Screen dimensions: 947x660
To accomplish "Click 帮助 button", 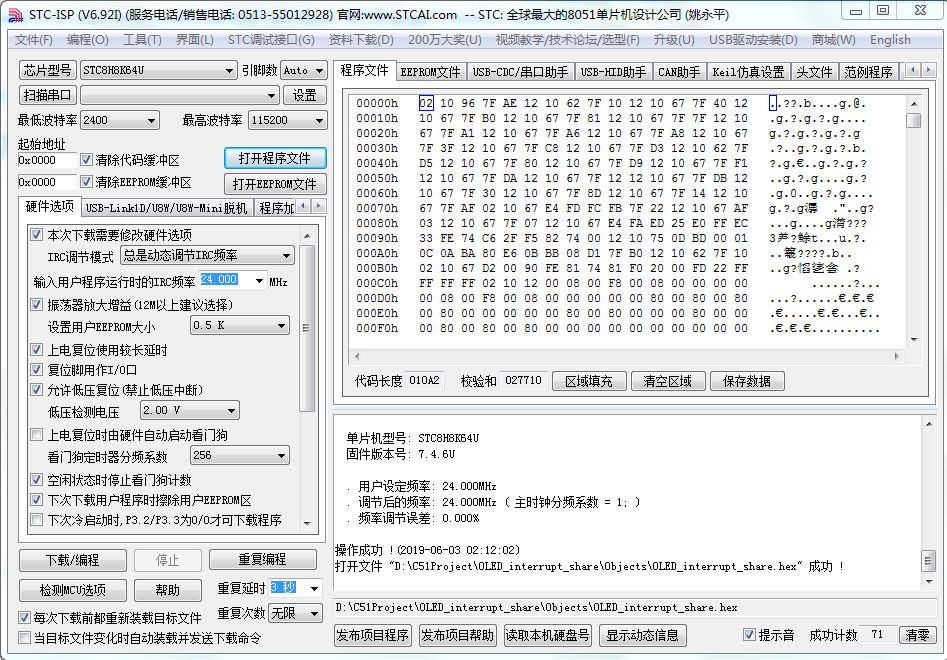I will pyautogui.click(x=167, y=590).
